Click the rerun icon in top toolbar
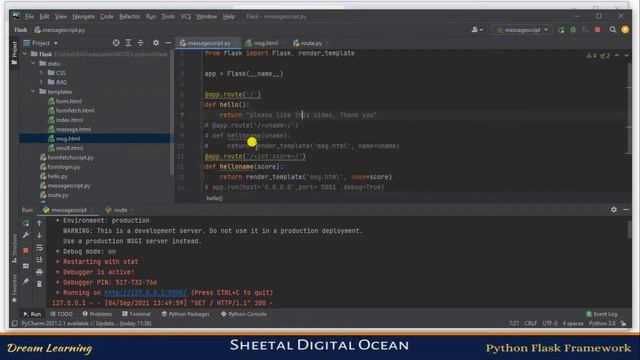The height and width of the screenshot is (360, 640). point(561,30)
